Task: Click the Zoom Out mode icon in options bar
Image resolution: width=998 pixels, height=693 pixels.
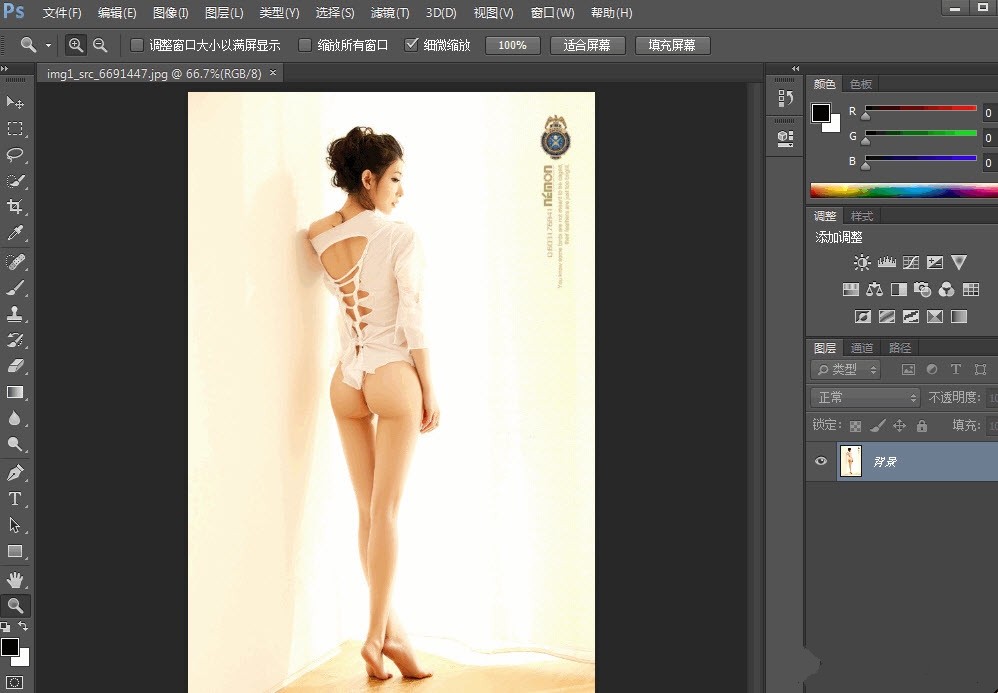Action: click(x=100, y=45)
